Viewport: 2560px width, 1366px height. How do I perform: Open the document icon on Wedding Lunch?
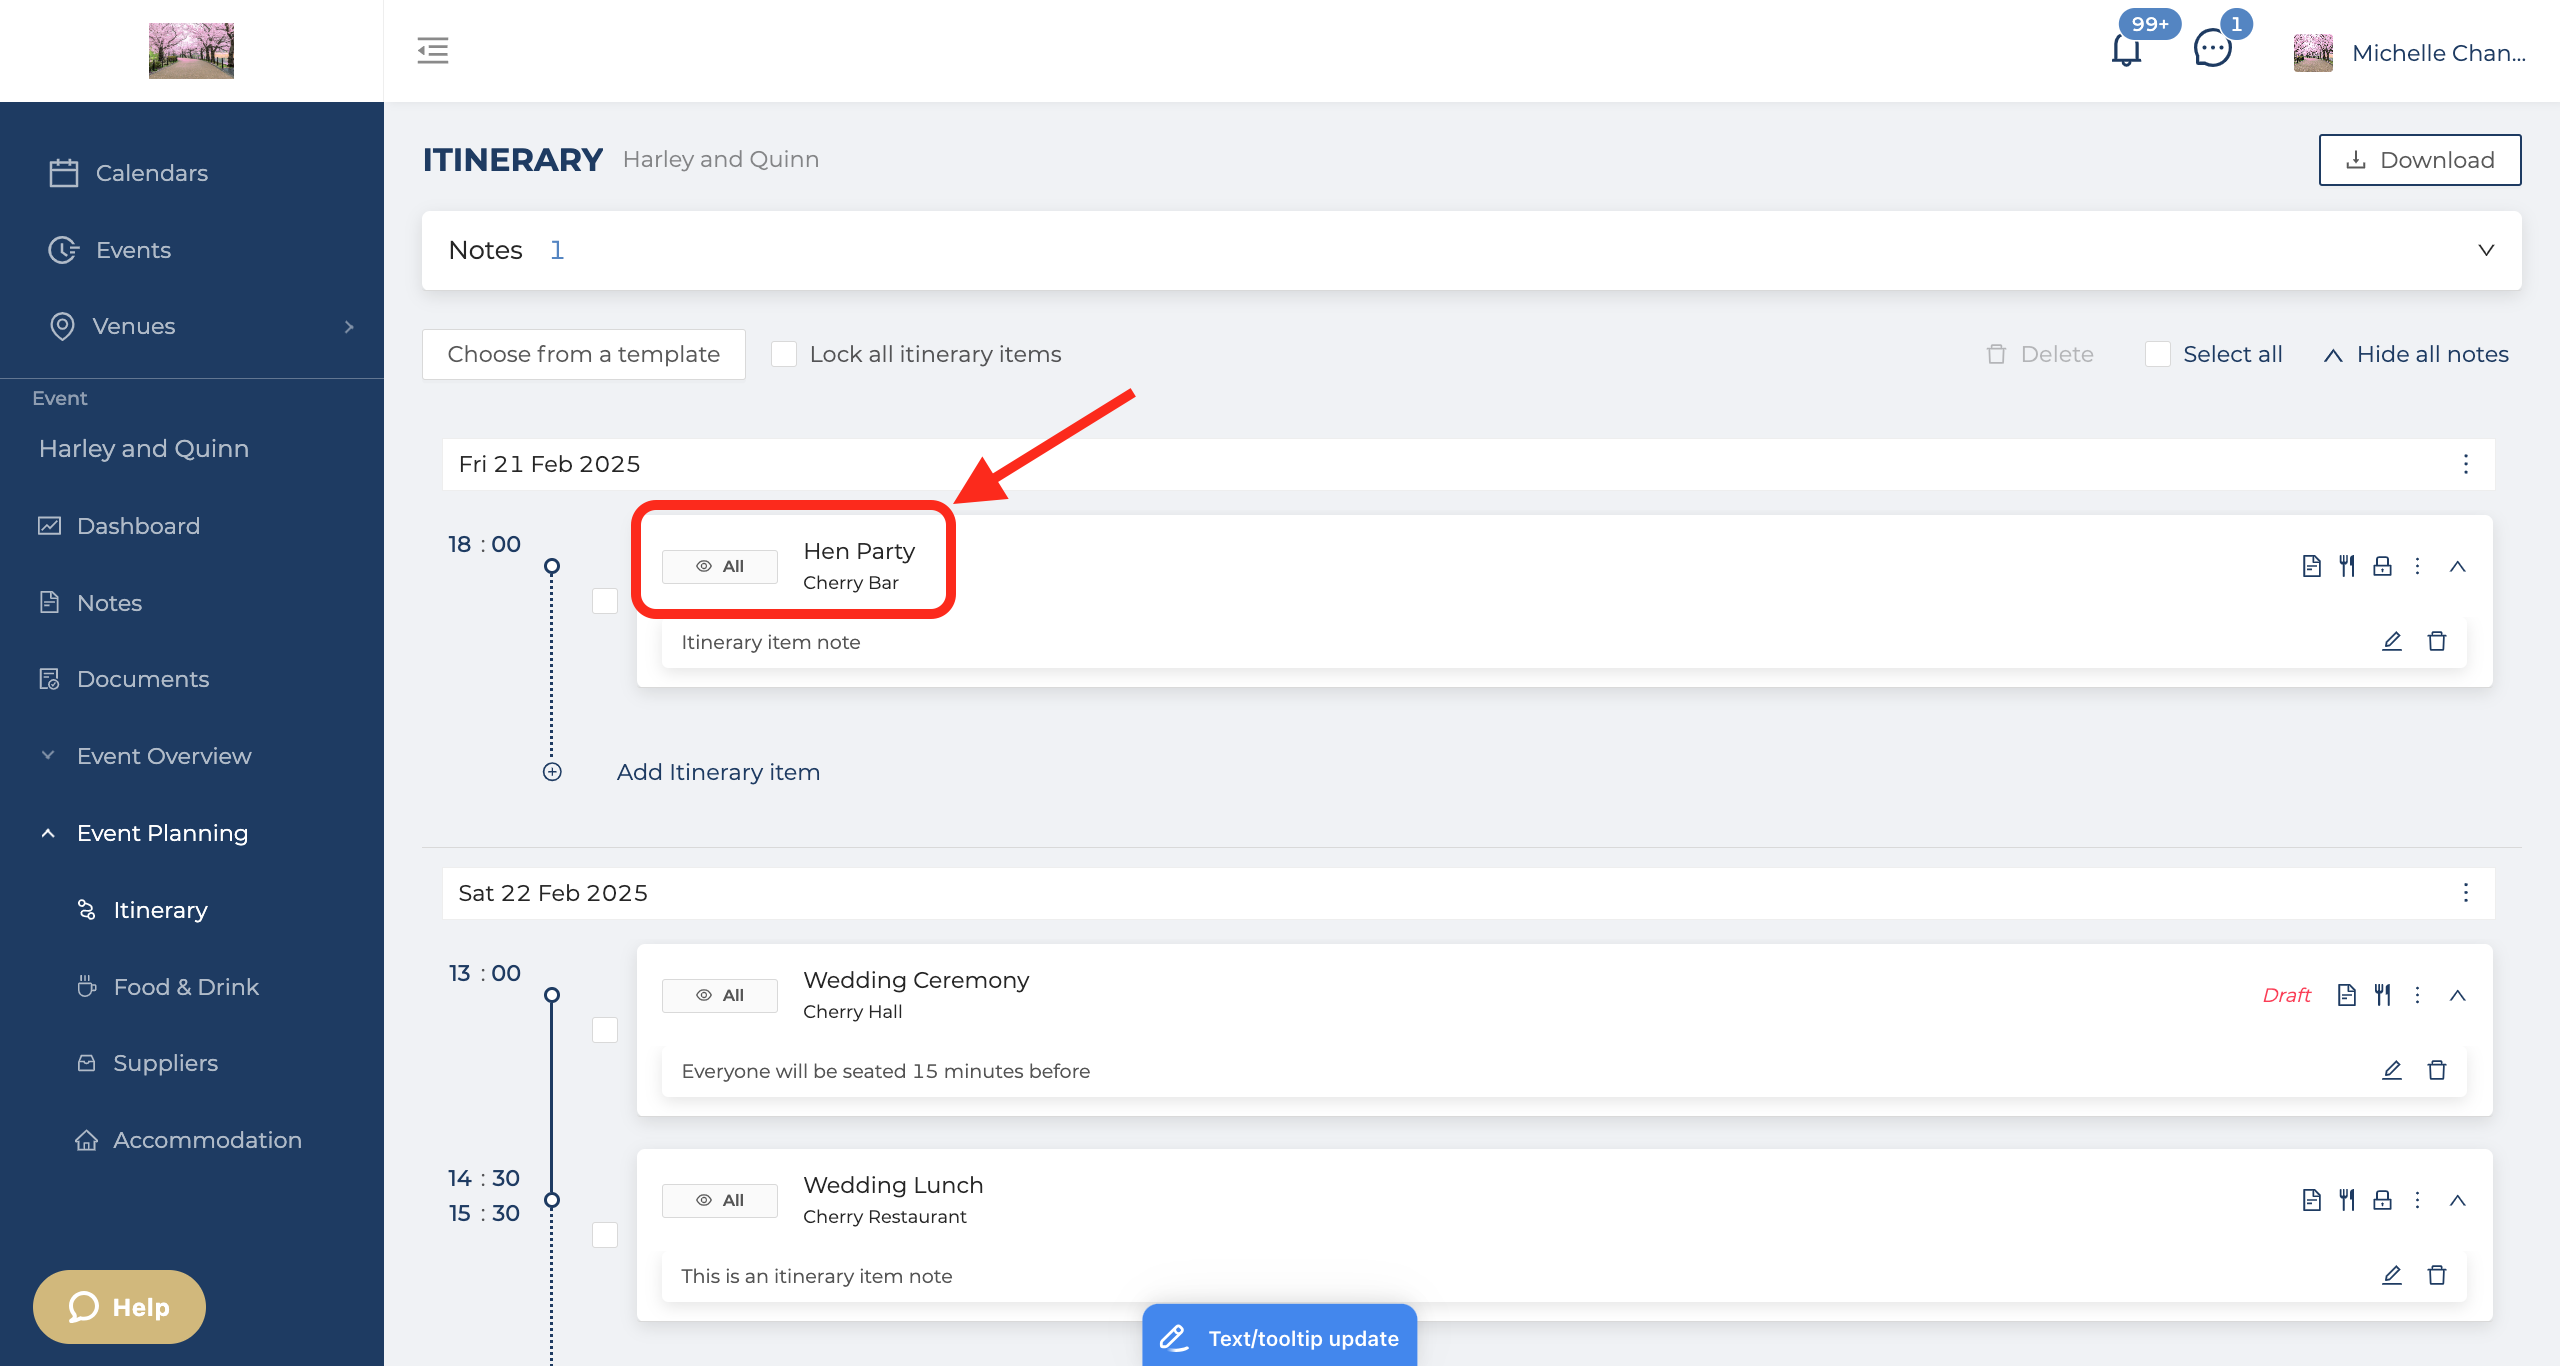2311,1200
